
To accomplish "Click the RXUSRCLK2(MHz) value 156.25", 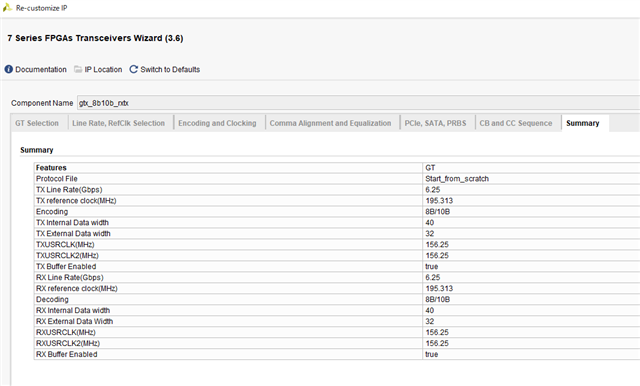I will (x=437, y=344).
